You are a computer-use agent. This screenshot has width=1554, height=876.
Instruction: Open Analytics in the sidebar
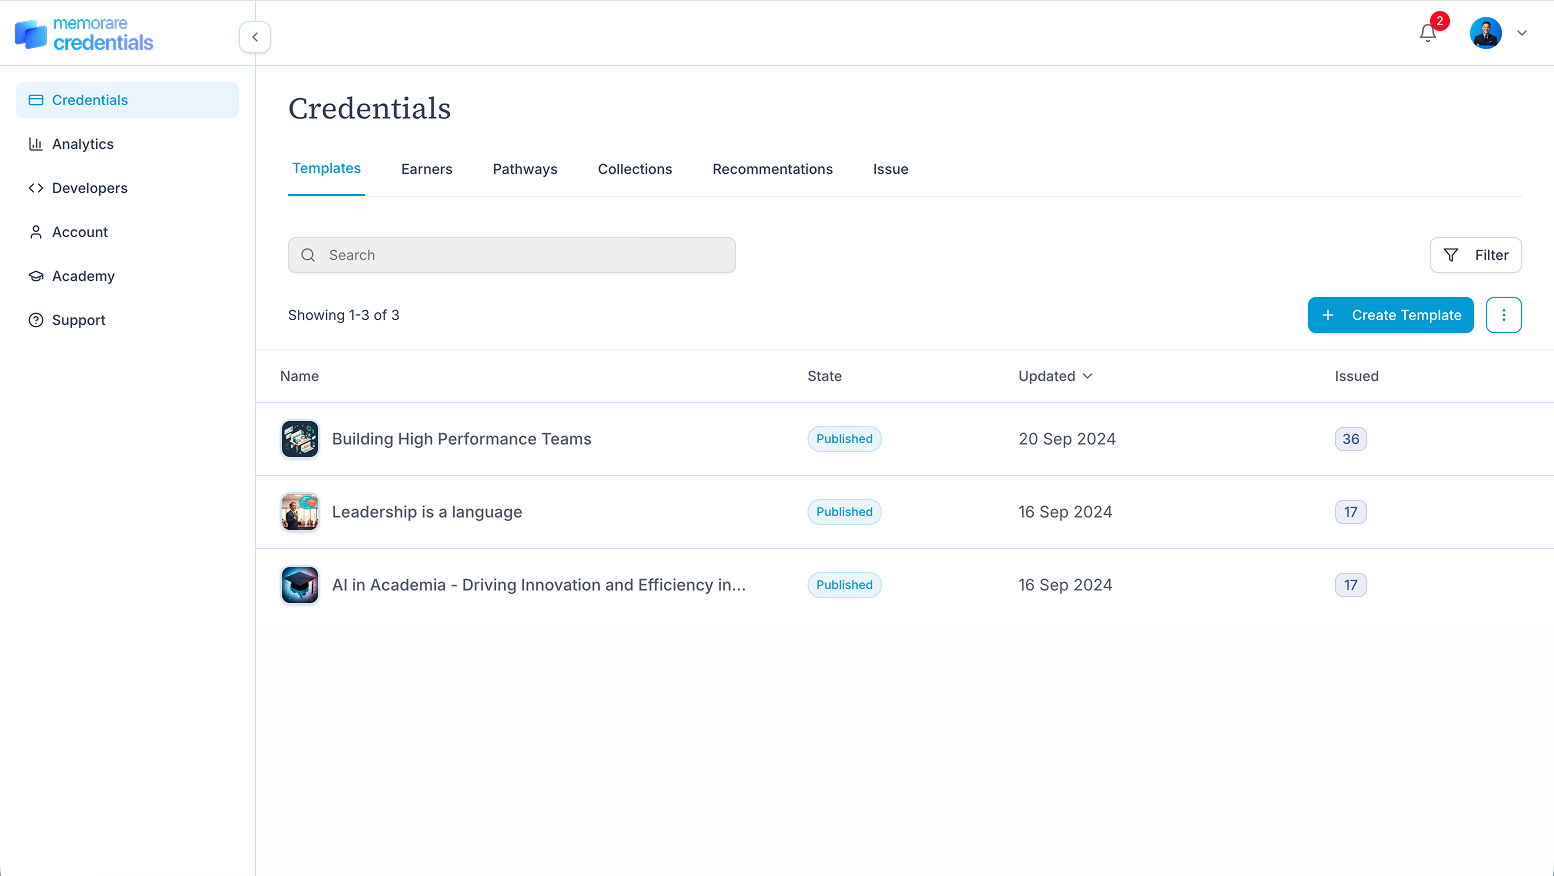pos(128,144)
